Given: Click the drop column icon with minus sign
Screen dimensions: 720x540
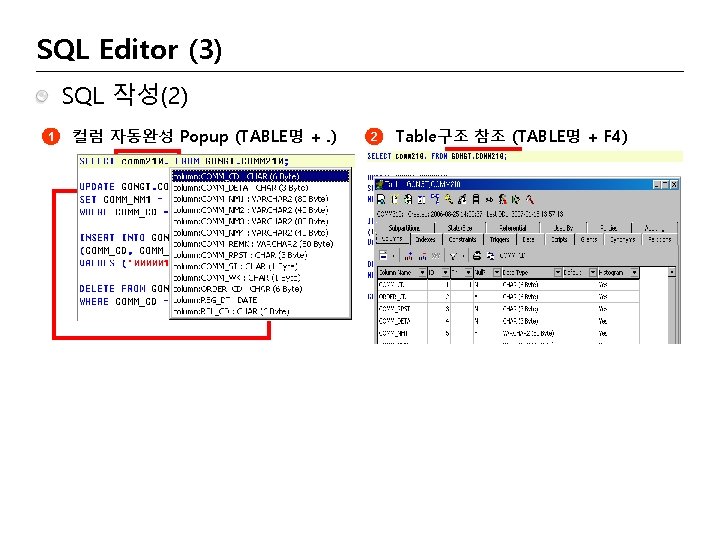Looking at the screenshot, I should click(422, 255).
